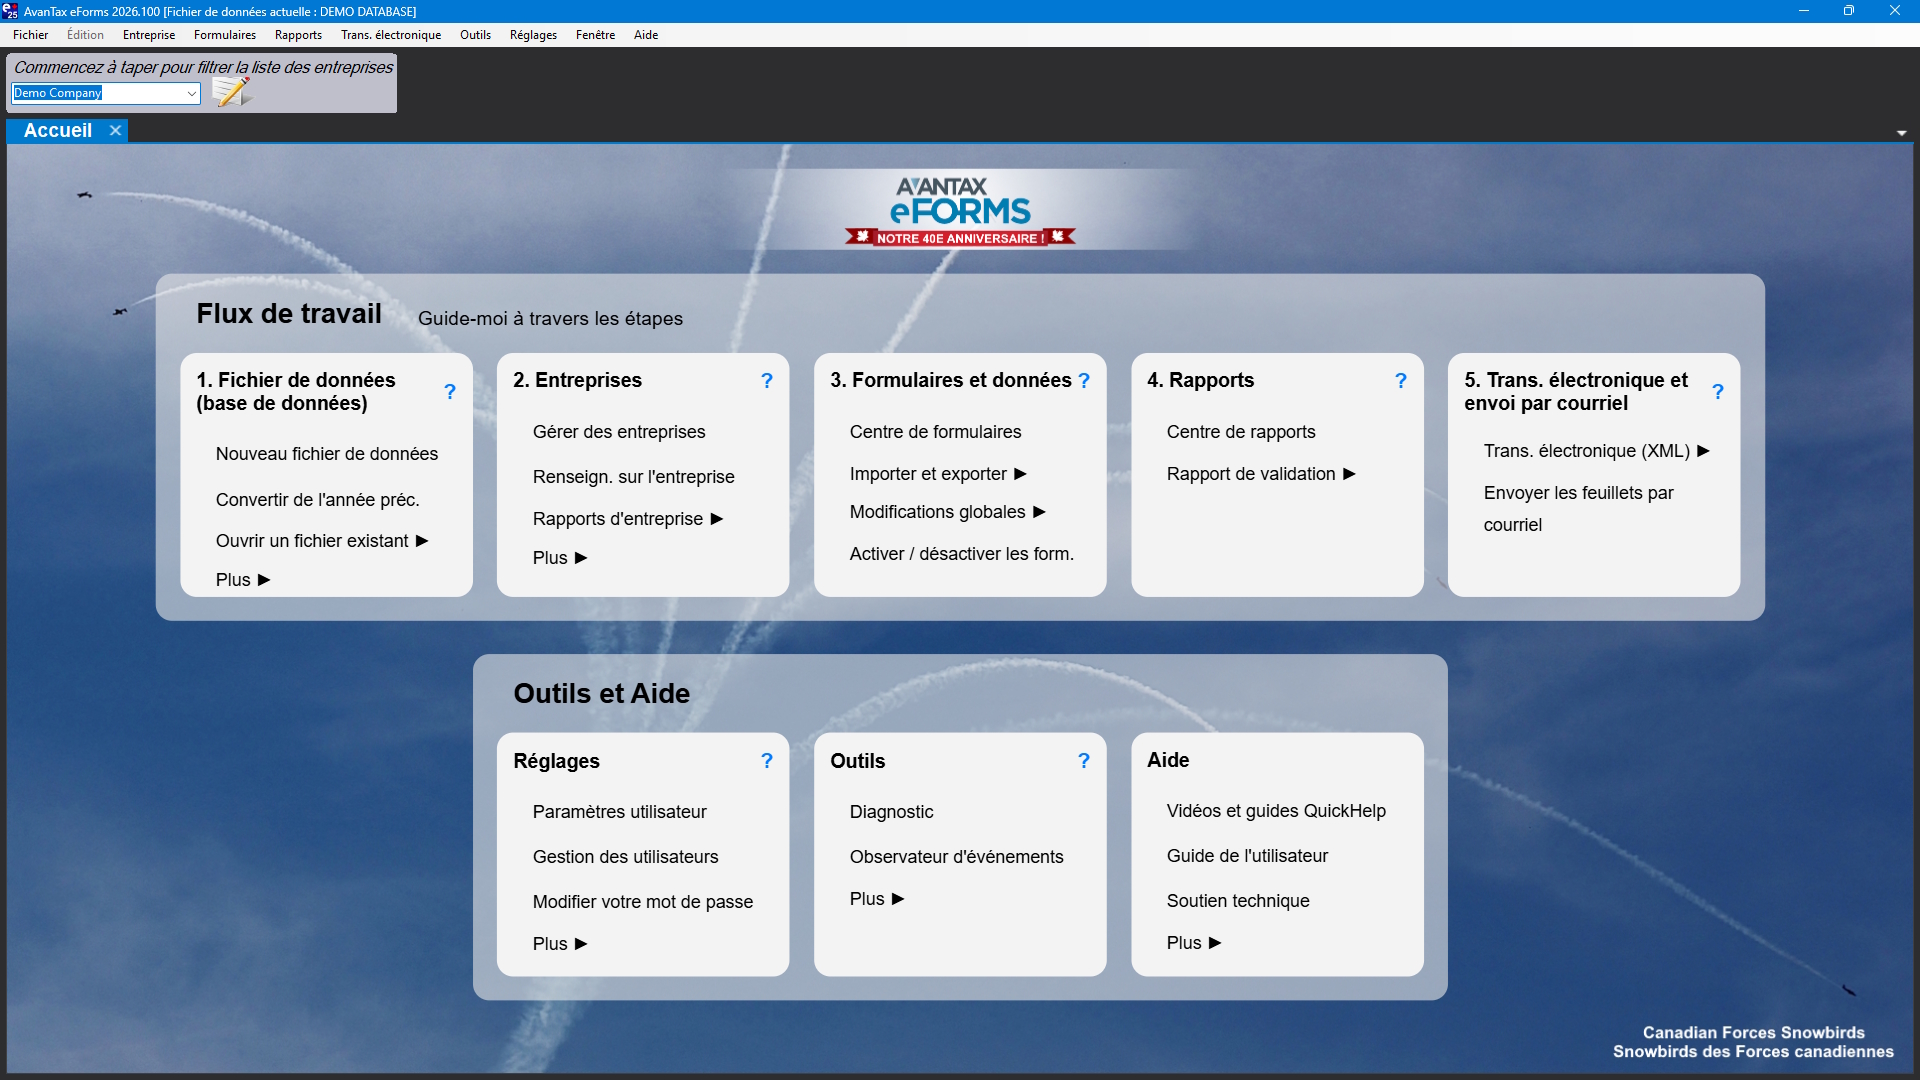Screen dimensions: 1920x1080
Task: Open help for Trans. électronique card
Action: [1718, 392]
